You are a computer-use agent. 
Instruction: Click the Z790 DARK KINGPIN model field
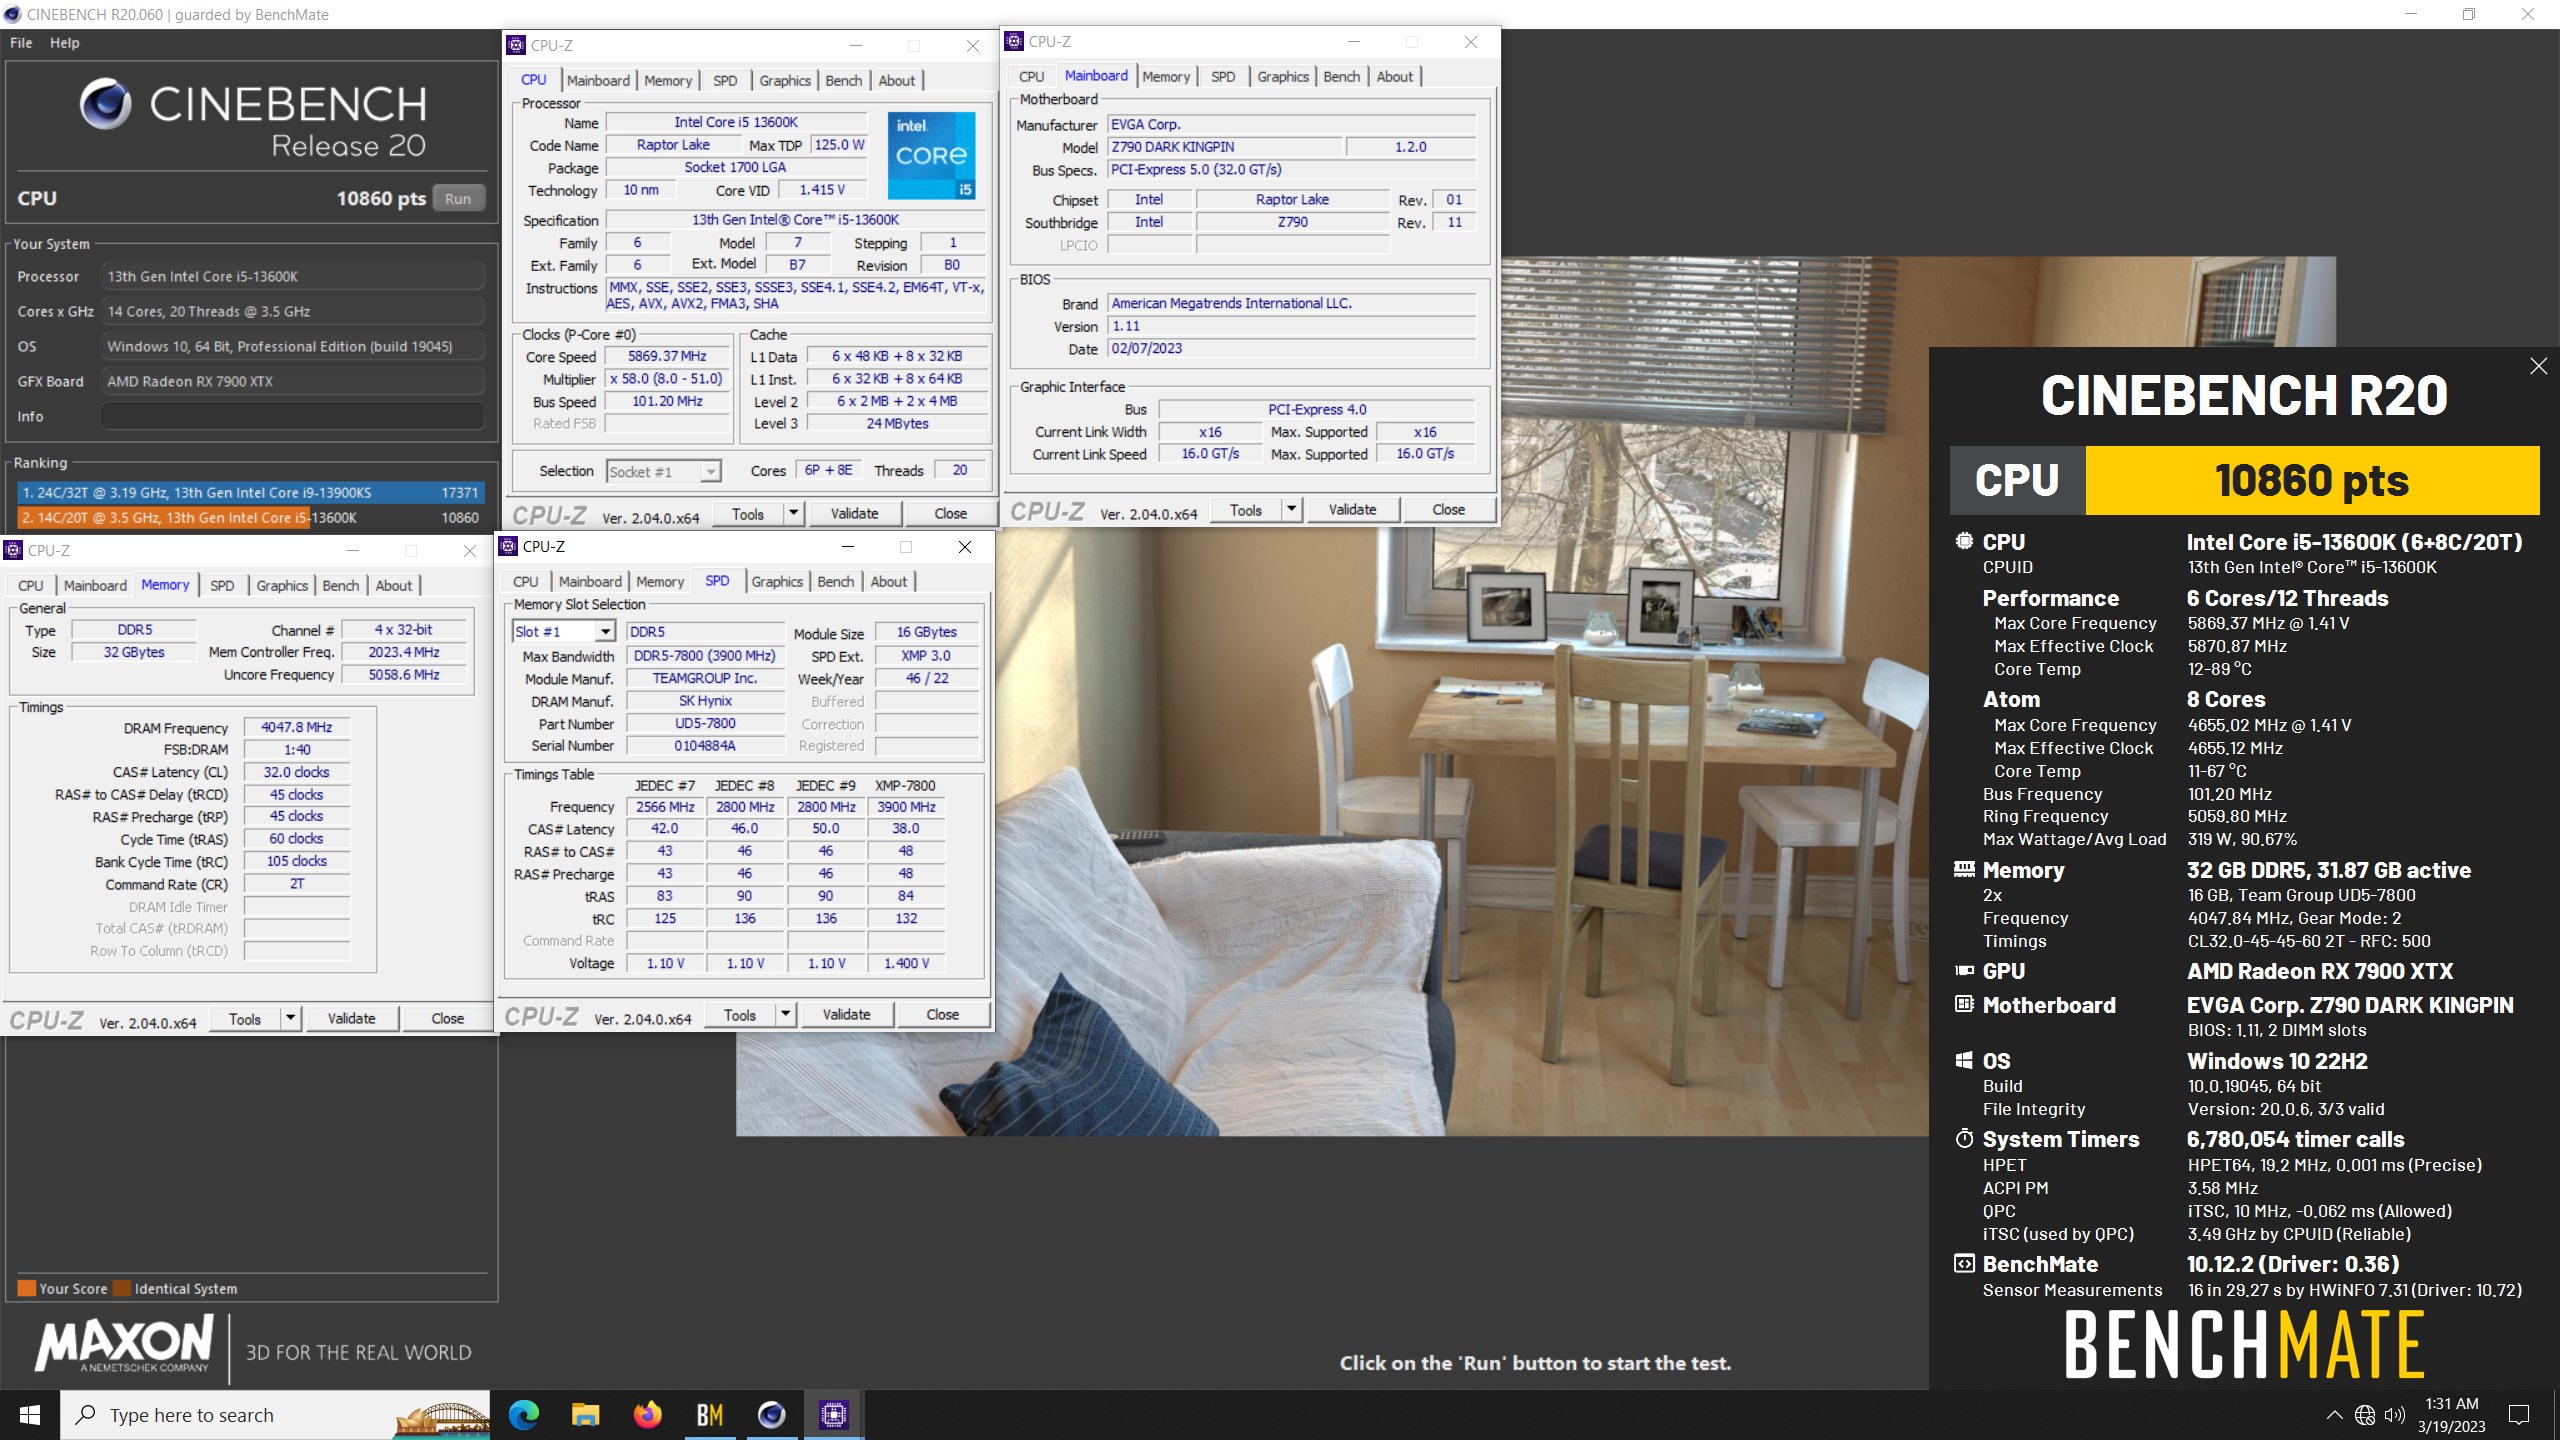point(1224,146)
